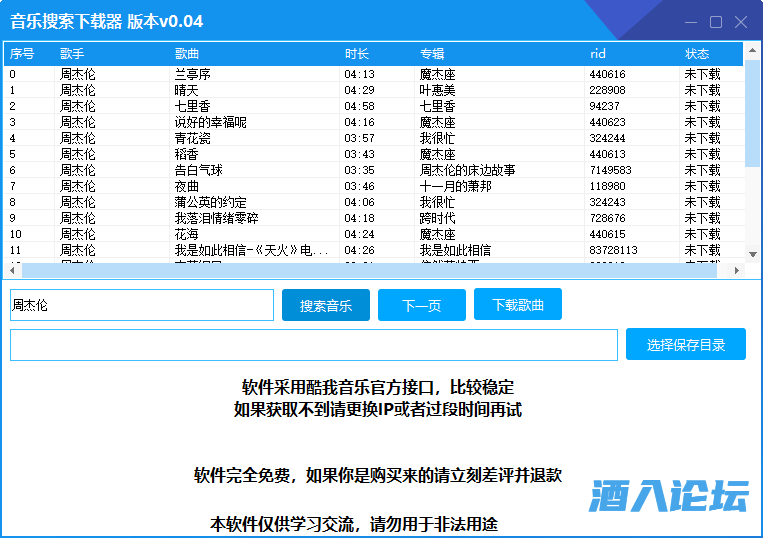
Task: Select the 时长 column header
Action: (x=357, y=54)
